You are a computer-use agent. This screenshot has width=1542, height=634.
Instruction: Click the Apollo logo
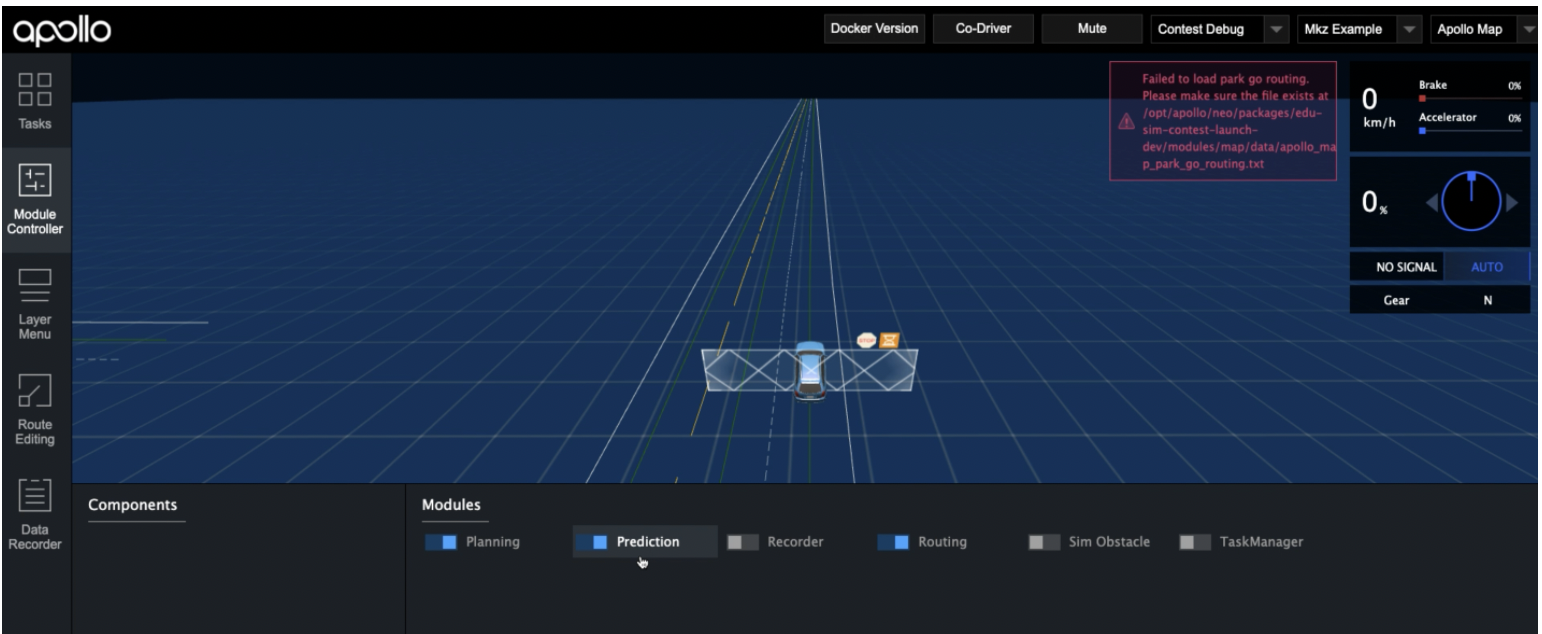(62, 30)
